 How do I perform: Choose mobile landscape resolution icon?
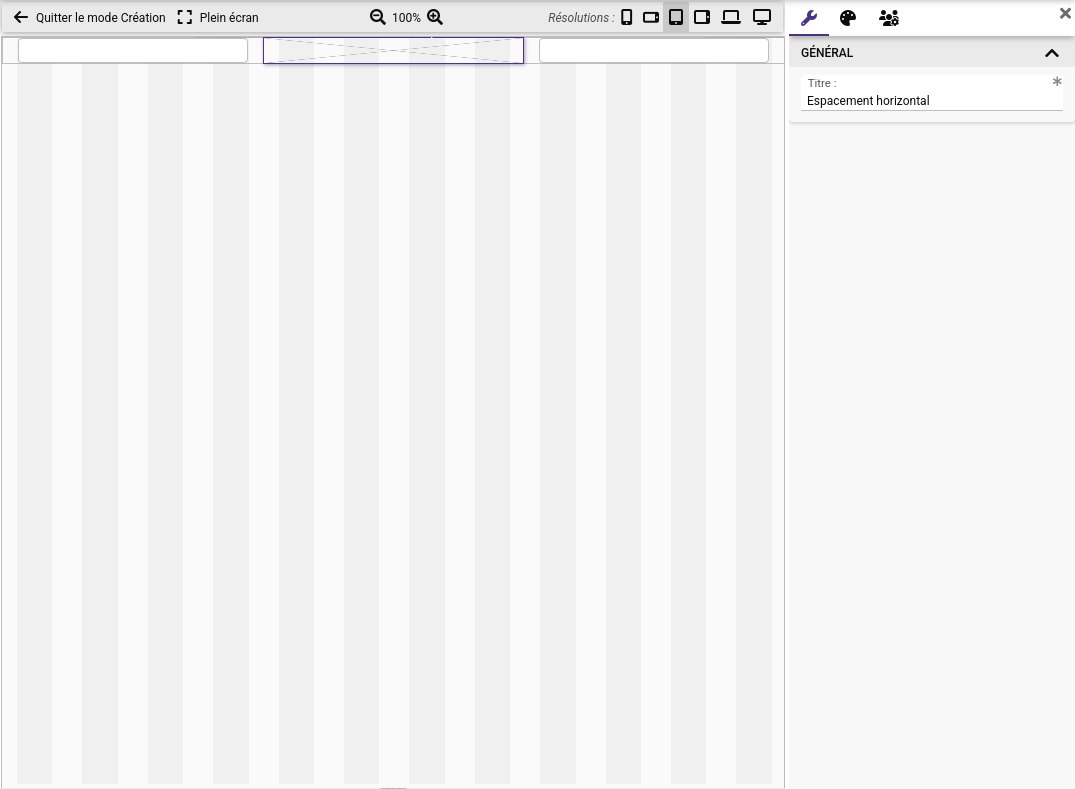pyautogui.click(x=651, y=17)
